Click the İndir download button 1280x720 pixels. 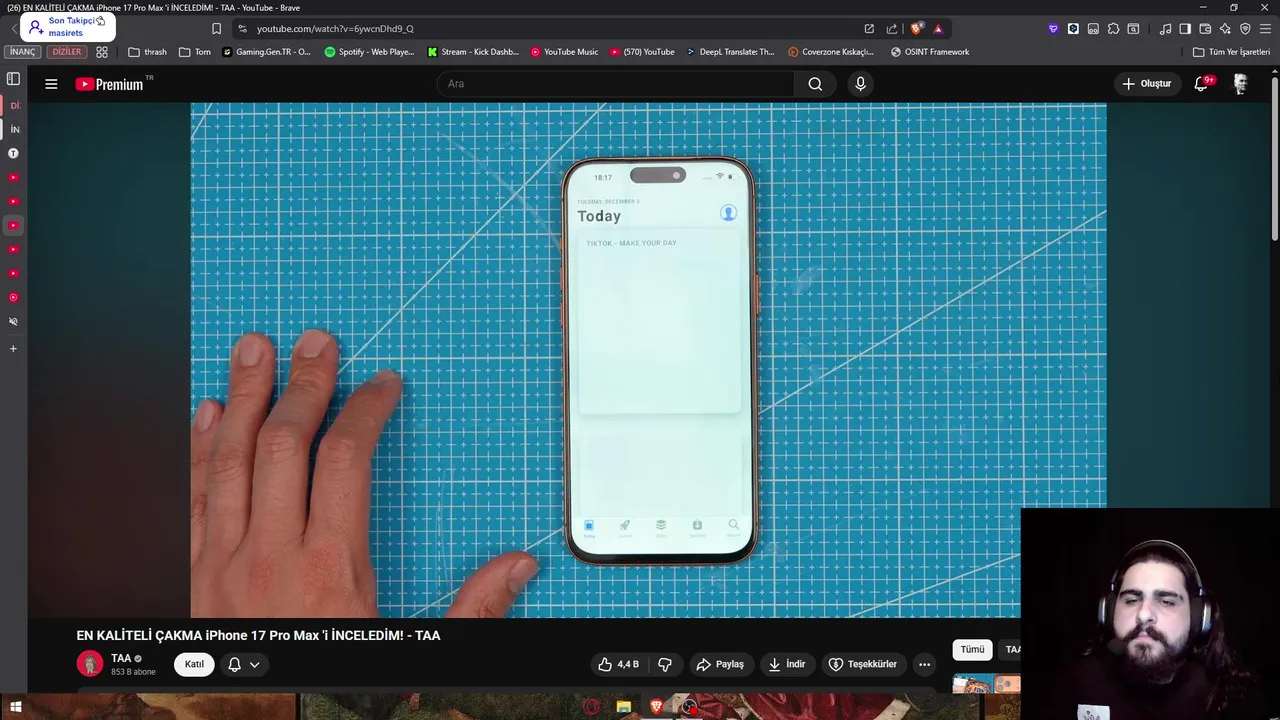(x=786, y=664)
